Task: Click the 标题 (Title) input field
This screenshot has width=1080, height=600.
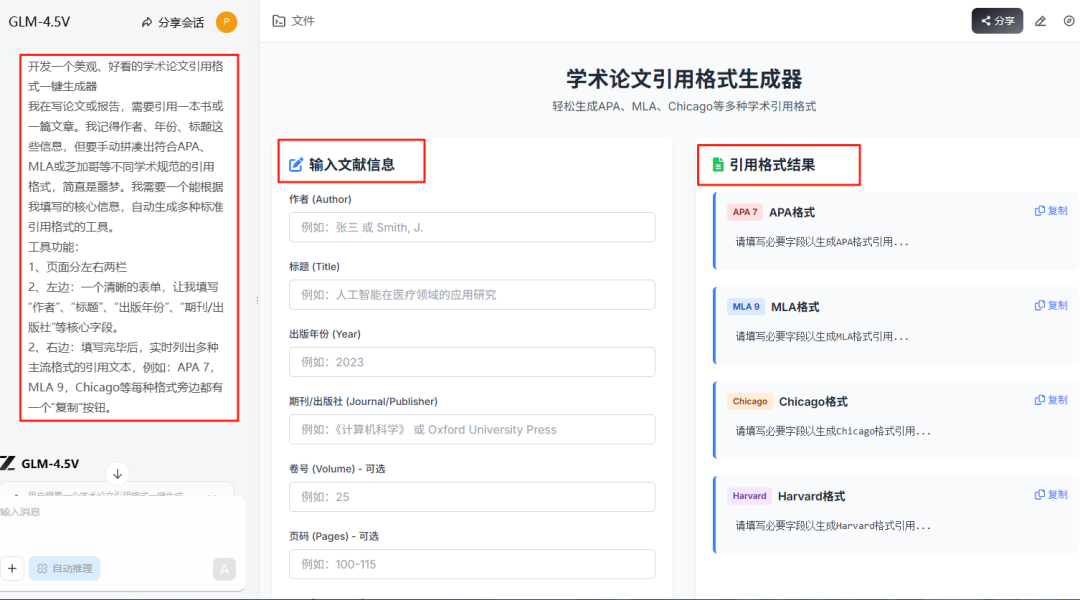Action: [x=472, y=295]
